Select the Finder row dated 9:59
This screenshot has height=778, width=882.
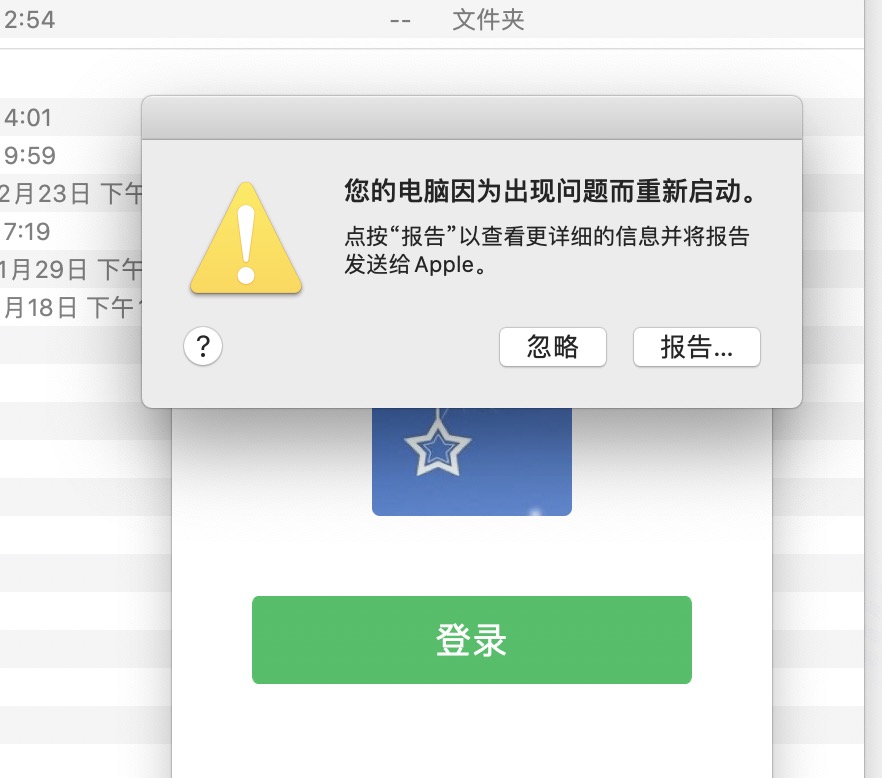[x=71, y=156]
